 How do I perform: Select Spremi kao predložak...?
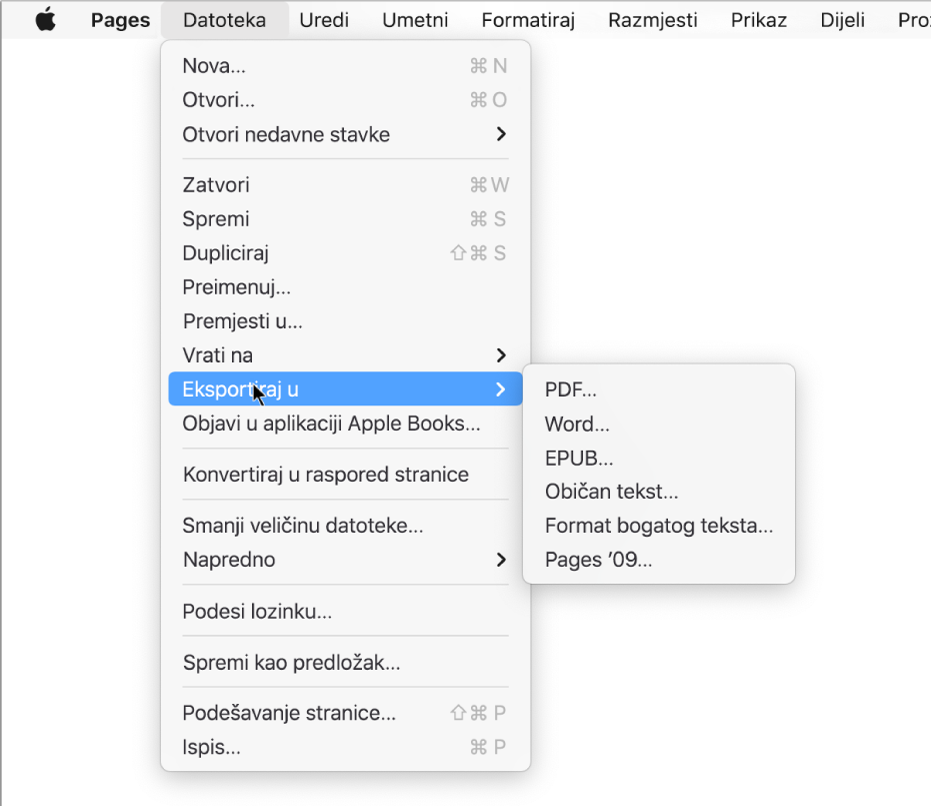click(346, 662)
